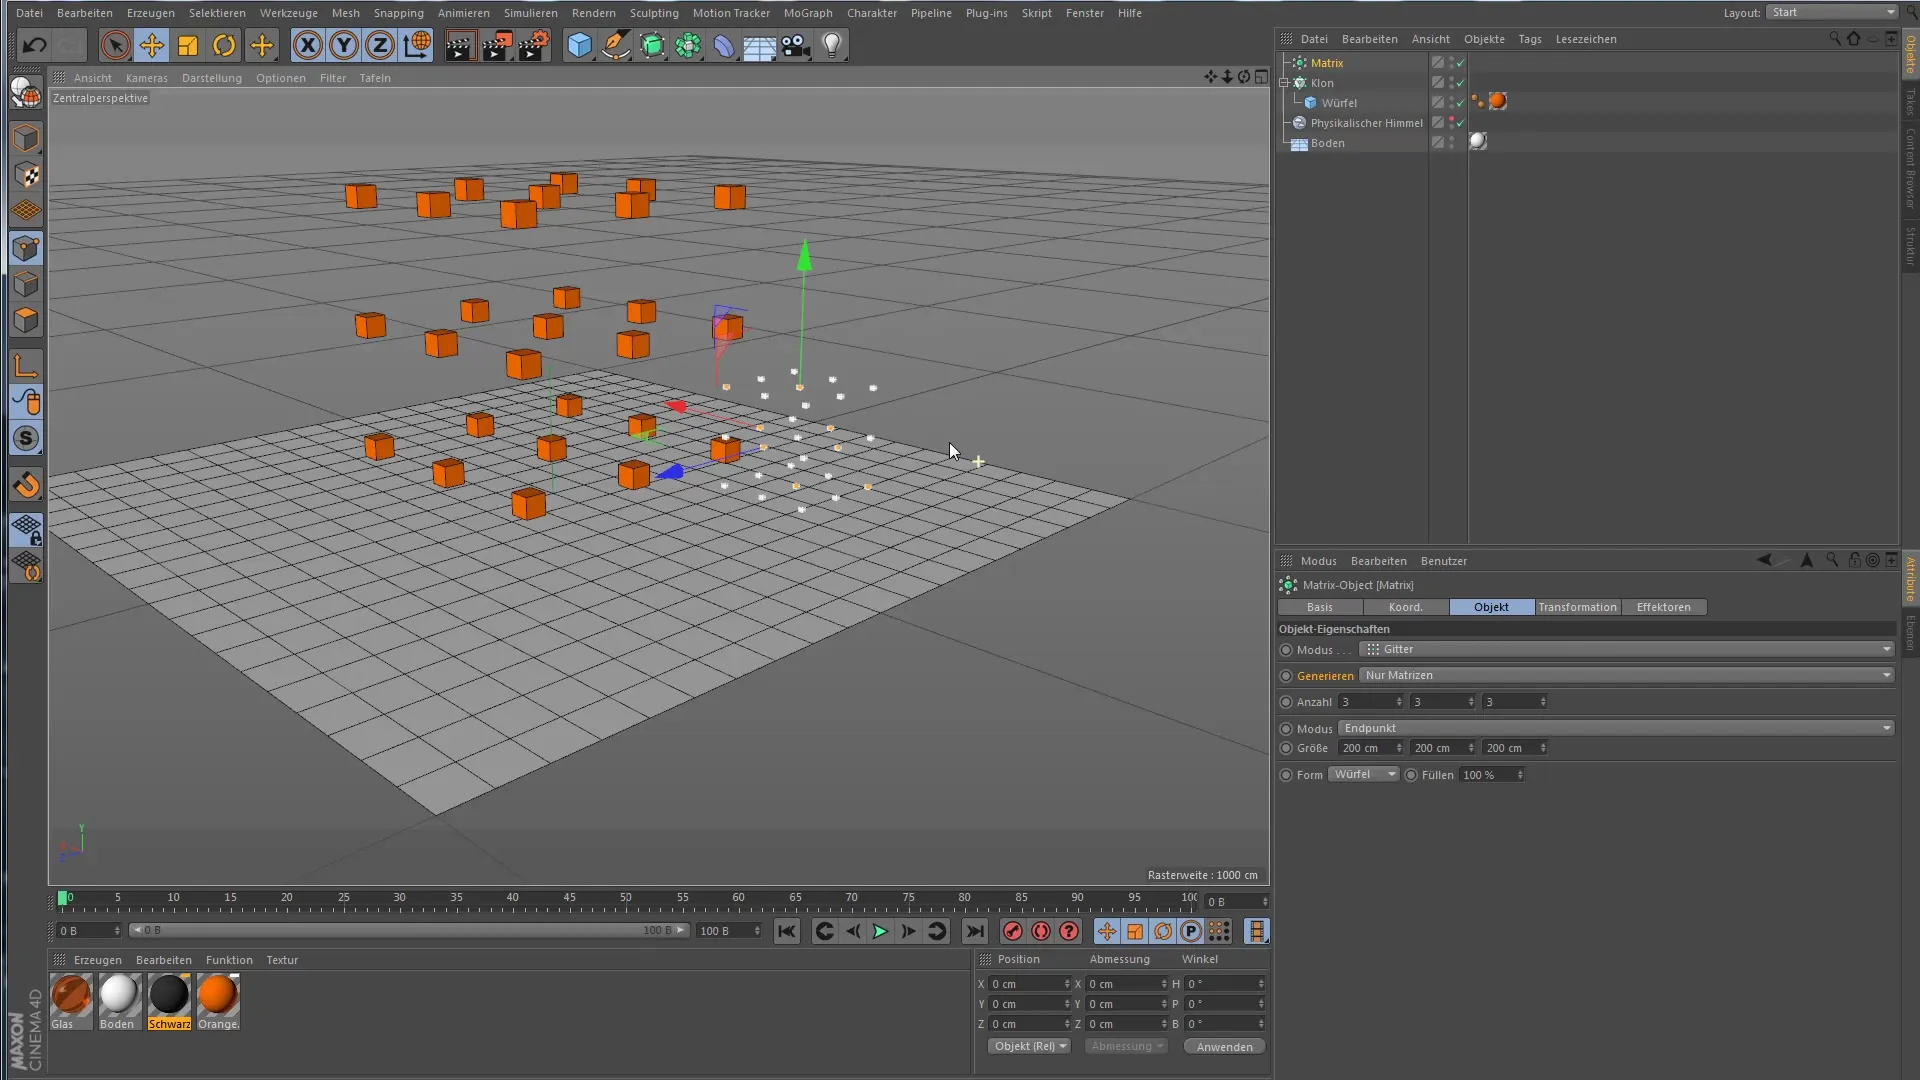The width and height of the screenshot is (1920, 1080).
Task: Open the MoGraph array generator icon
Action: click(x=688, y=45)
